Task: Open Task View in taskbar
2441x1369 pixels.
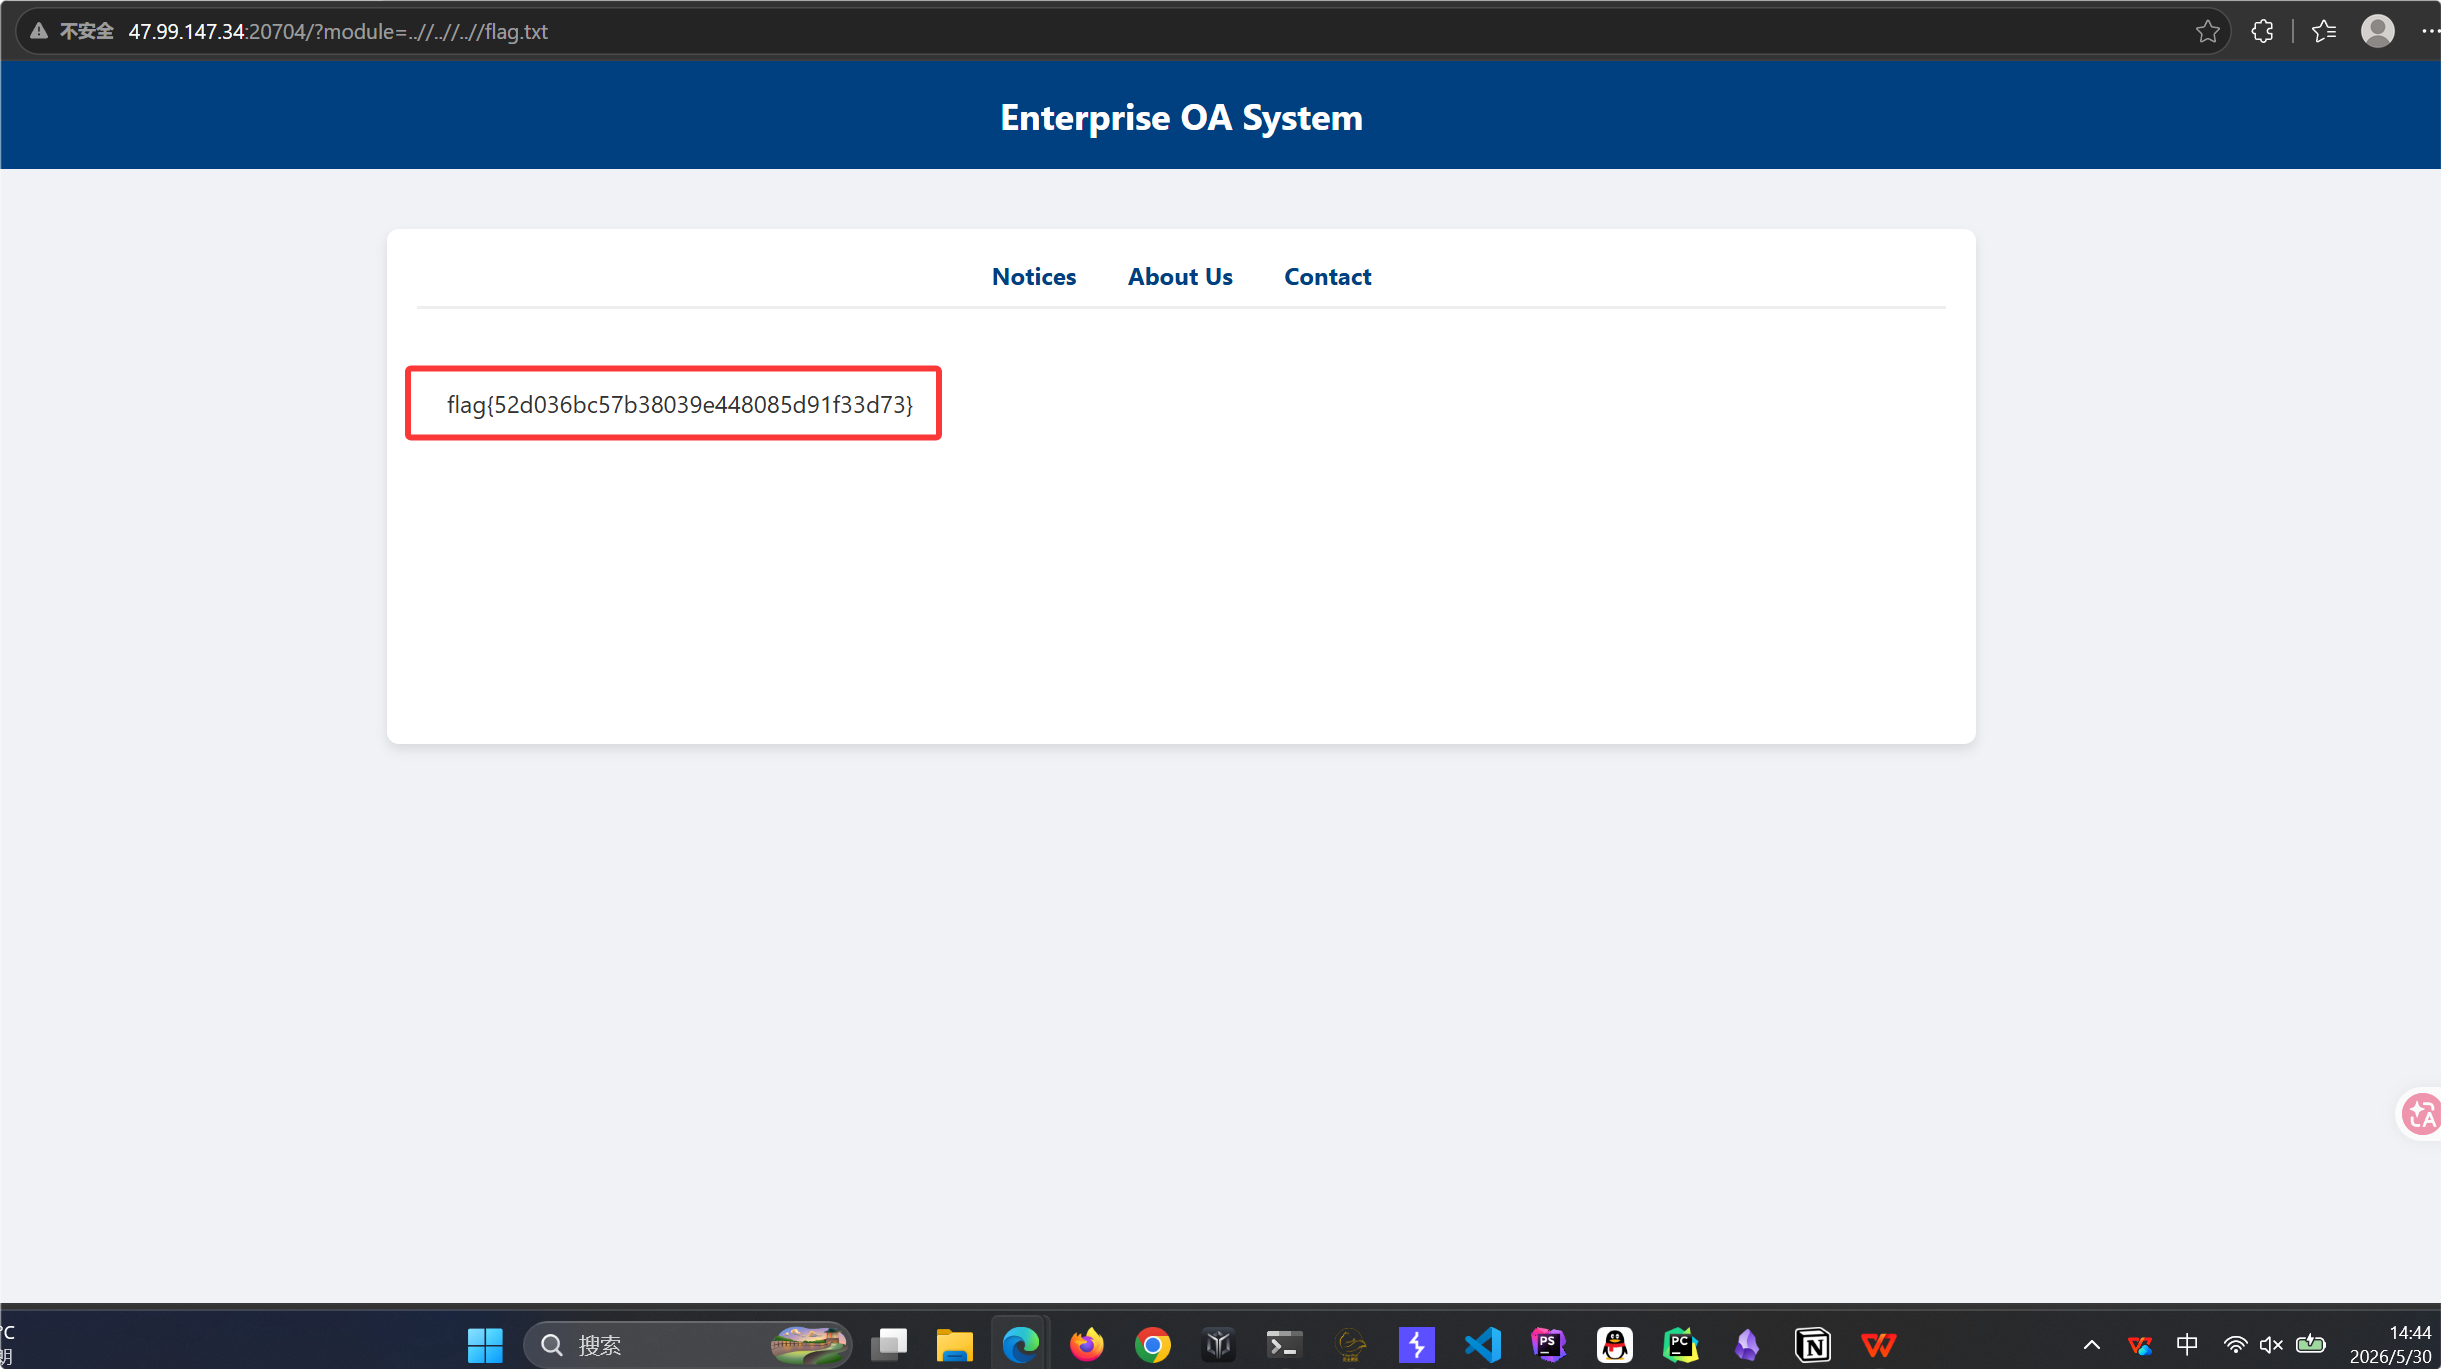Action: click(x=888, y=1345)
